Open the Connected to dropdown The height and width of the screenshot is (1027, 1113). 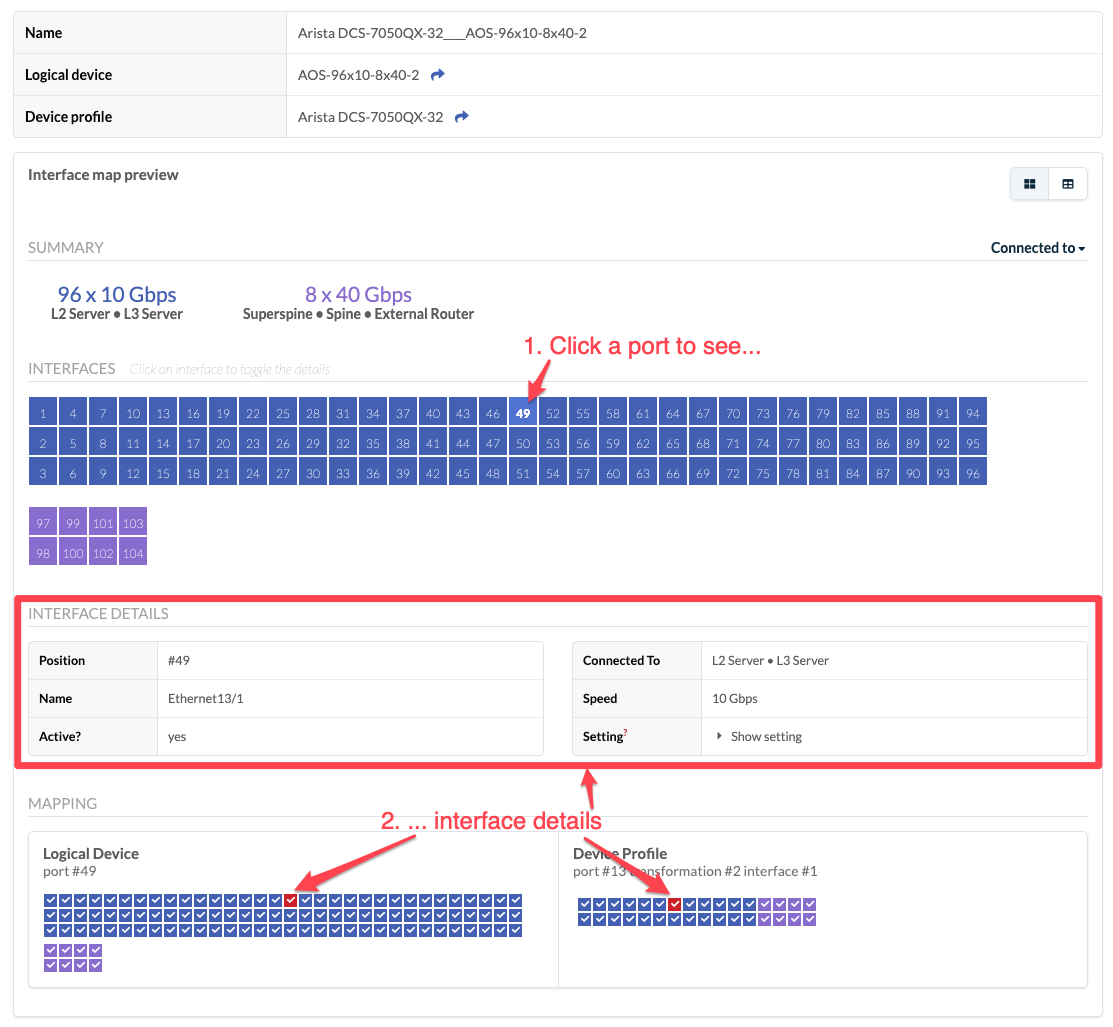[x=1037, y=248]
